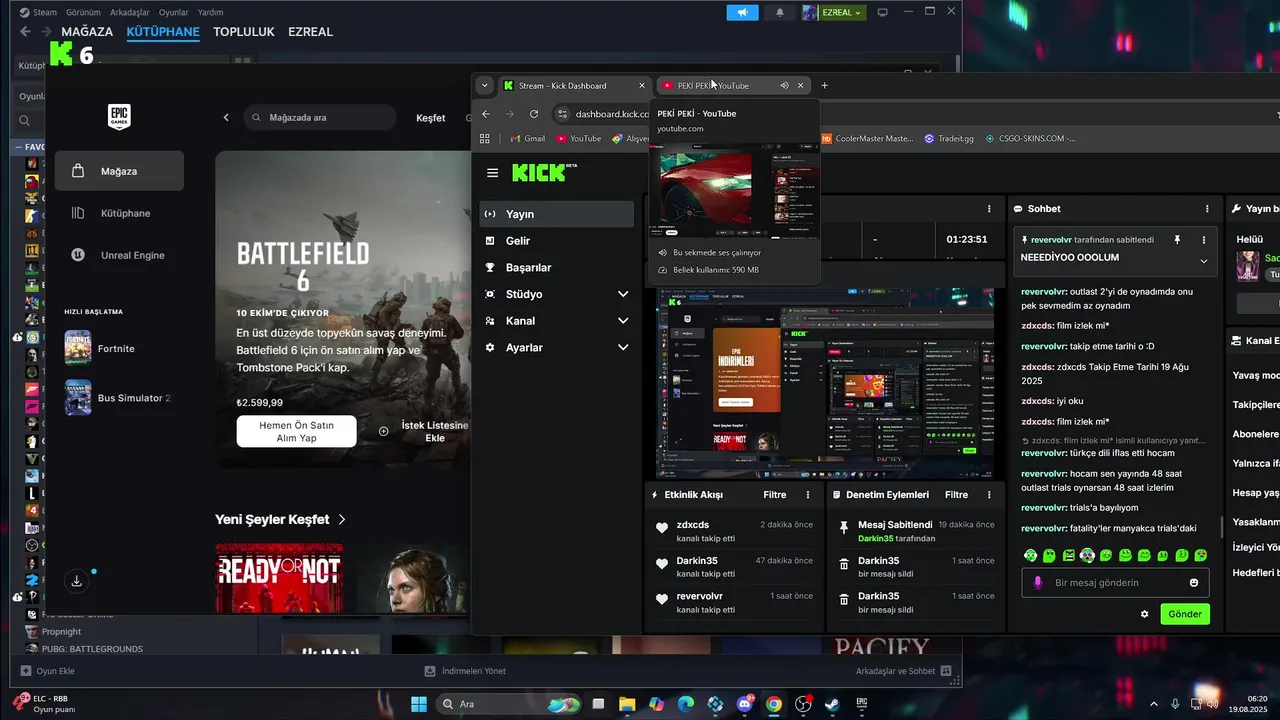Open Epic Games Launcher from taskbar
Image resolution: width=1280 pixels, height=720 pixels.
[x=861, y=704]
